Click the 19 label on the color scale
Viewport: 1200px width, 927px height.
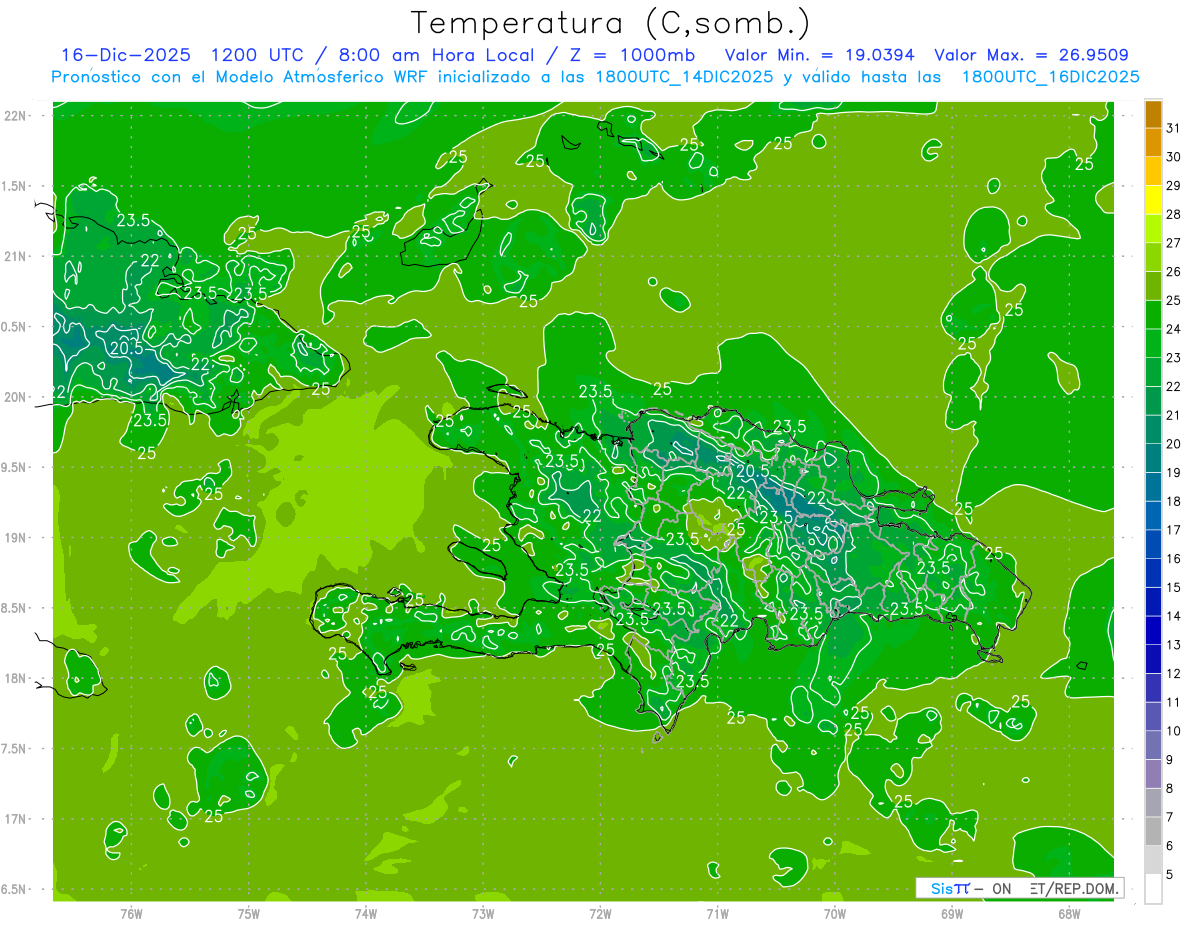[1173, 473]
